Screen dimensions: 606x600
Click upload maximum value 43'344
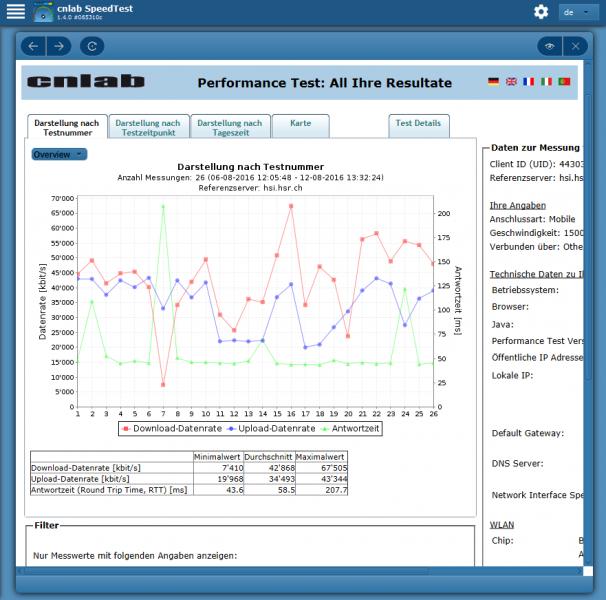coord(334,479)
